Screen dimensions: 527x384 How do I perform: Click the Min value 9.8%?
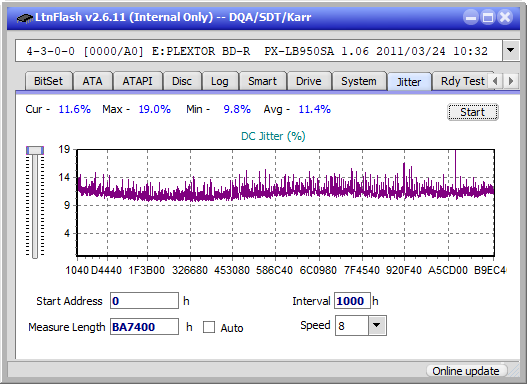[x=237, y=109]
